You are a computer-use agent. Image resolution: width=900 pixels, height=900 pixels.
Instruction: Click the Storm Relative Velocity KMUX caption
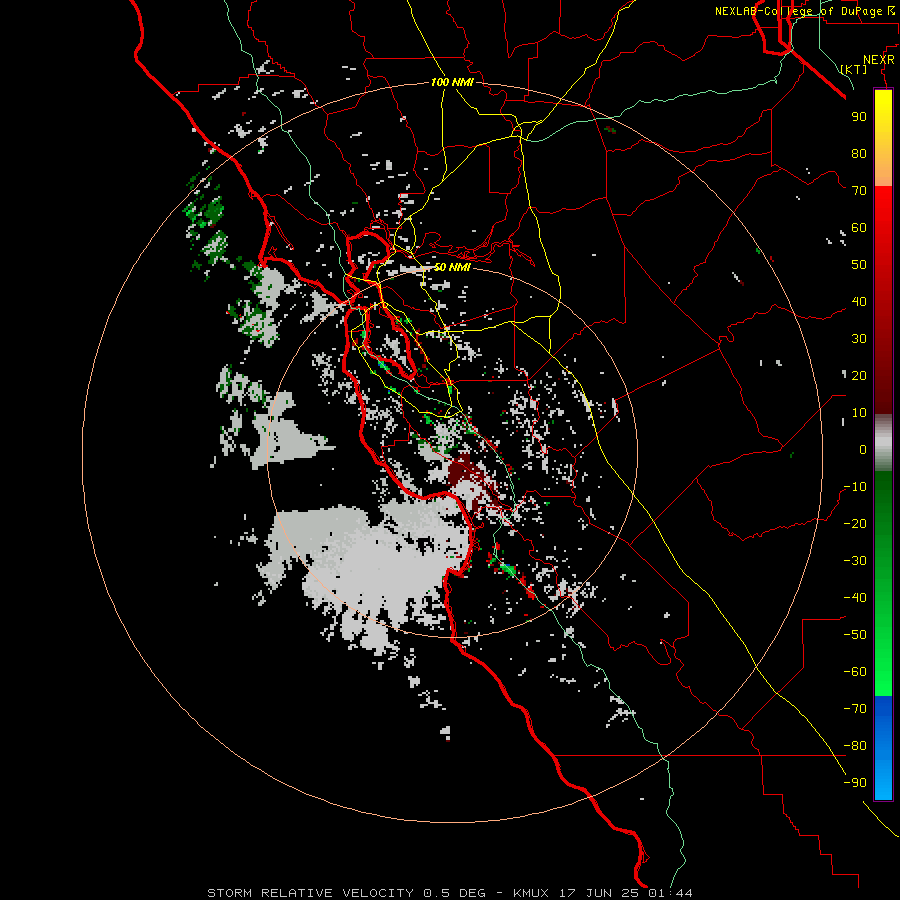[449, 893]
